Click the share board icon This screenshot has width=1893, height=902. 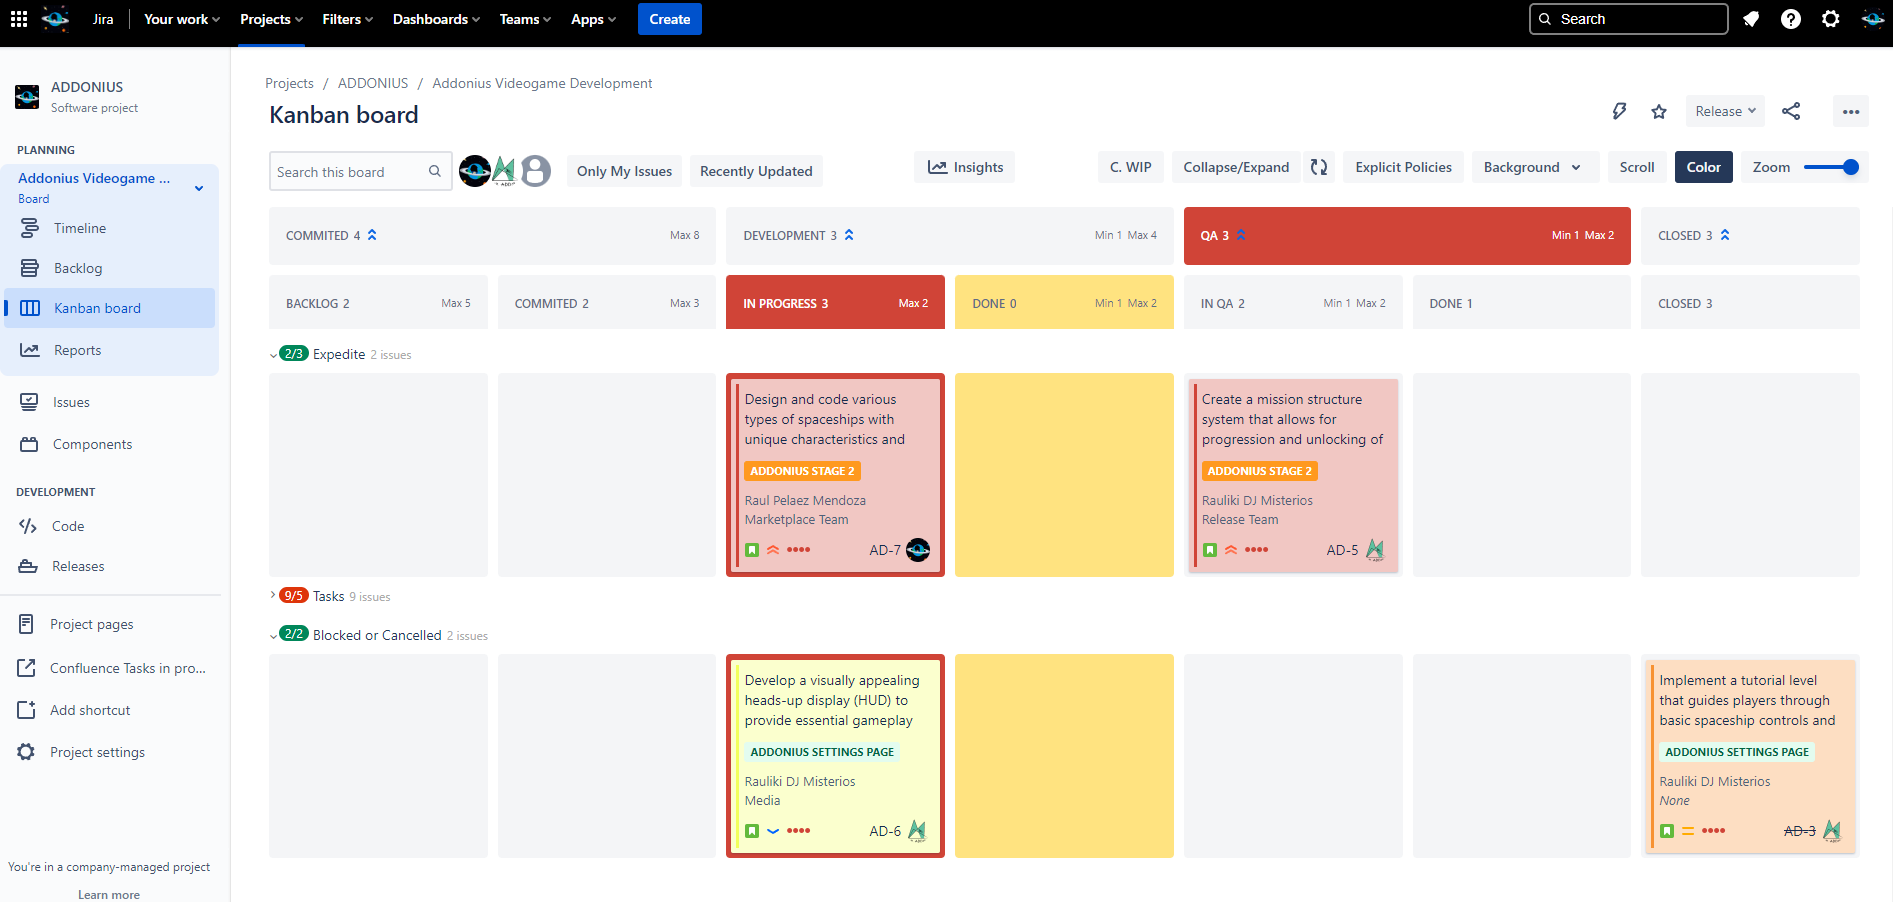(x=1791, y=111)
